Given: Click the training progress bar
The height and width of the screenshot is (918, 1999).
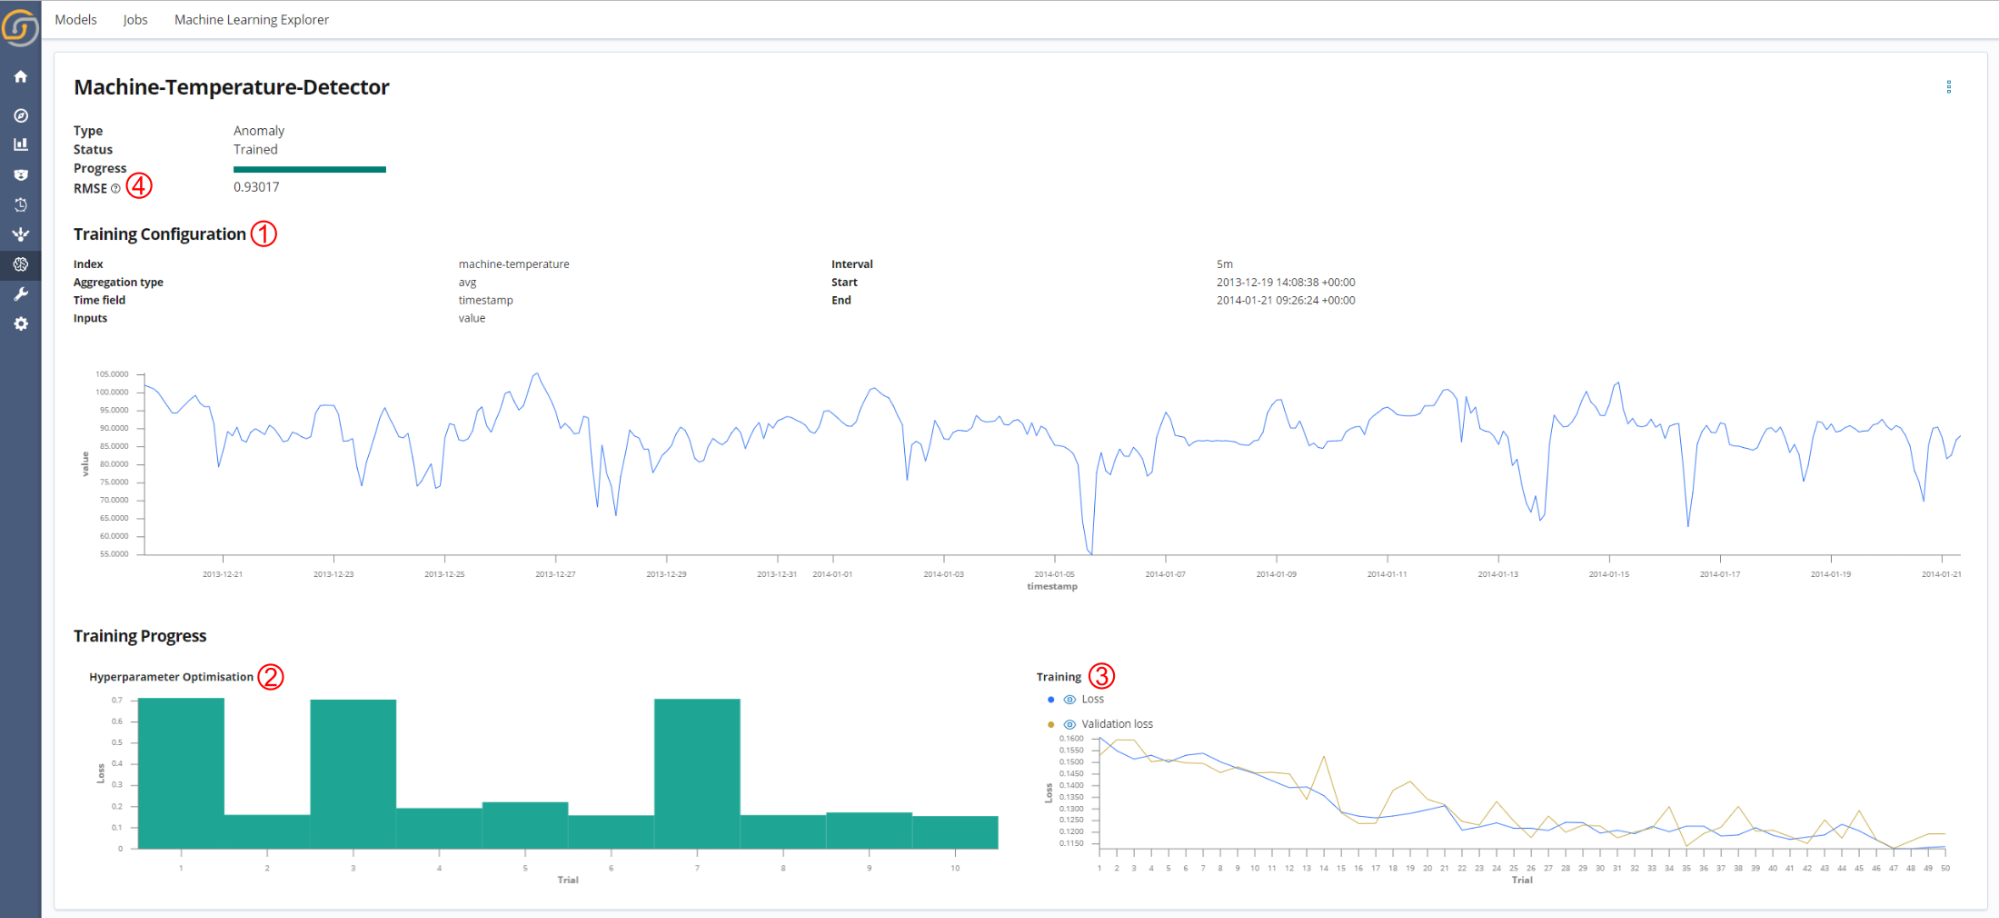Looking at the screenshot, I should pos(310,169).
